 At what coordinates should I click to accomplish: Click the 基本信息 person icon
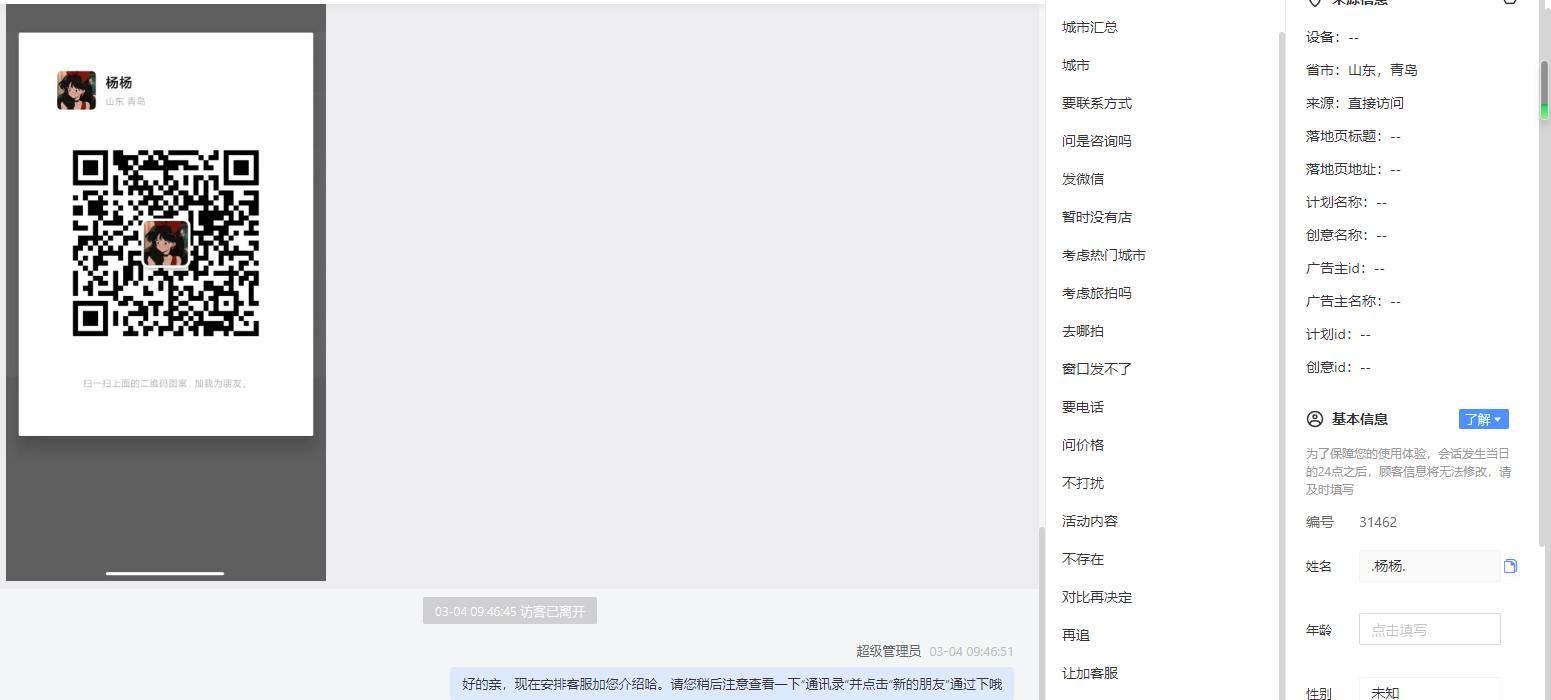pos(1315,419)
